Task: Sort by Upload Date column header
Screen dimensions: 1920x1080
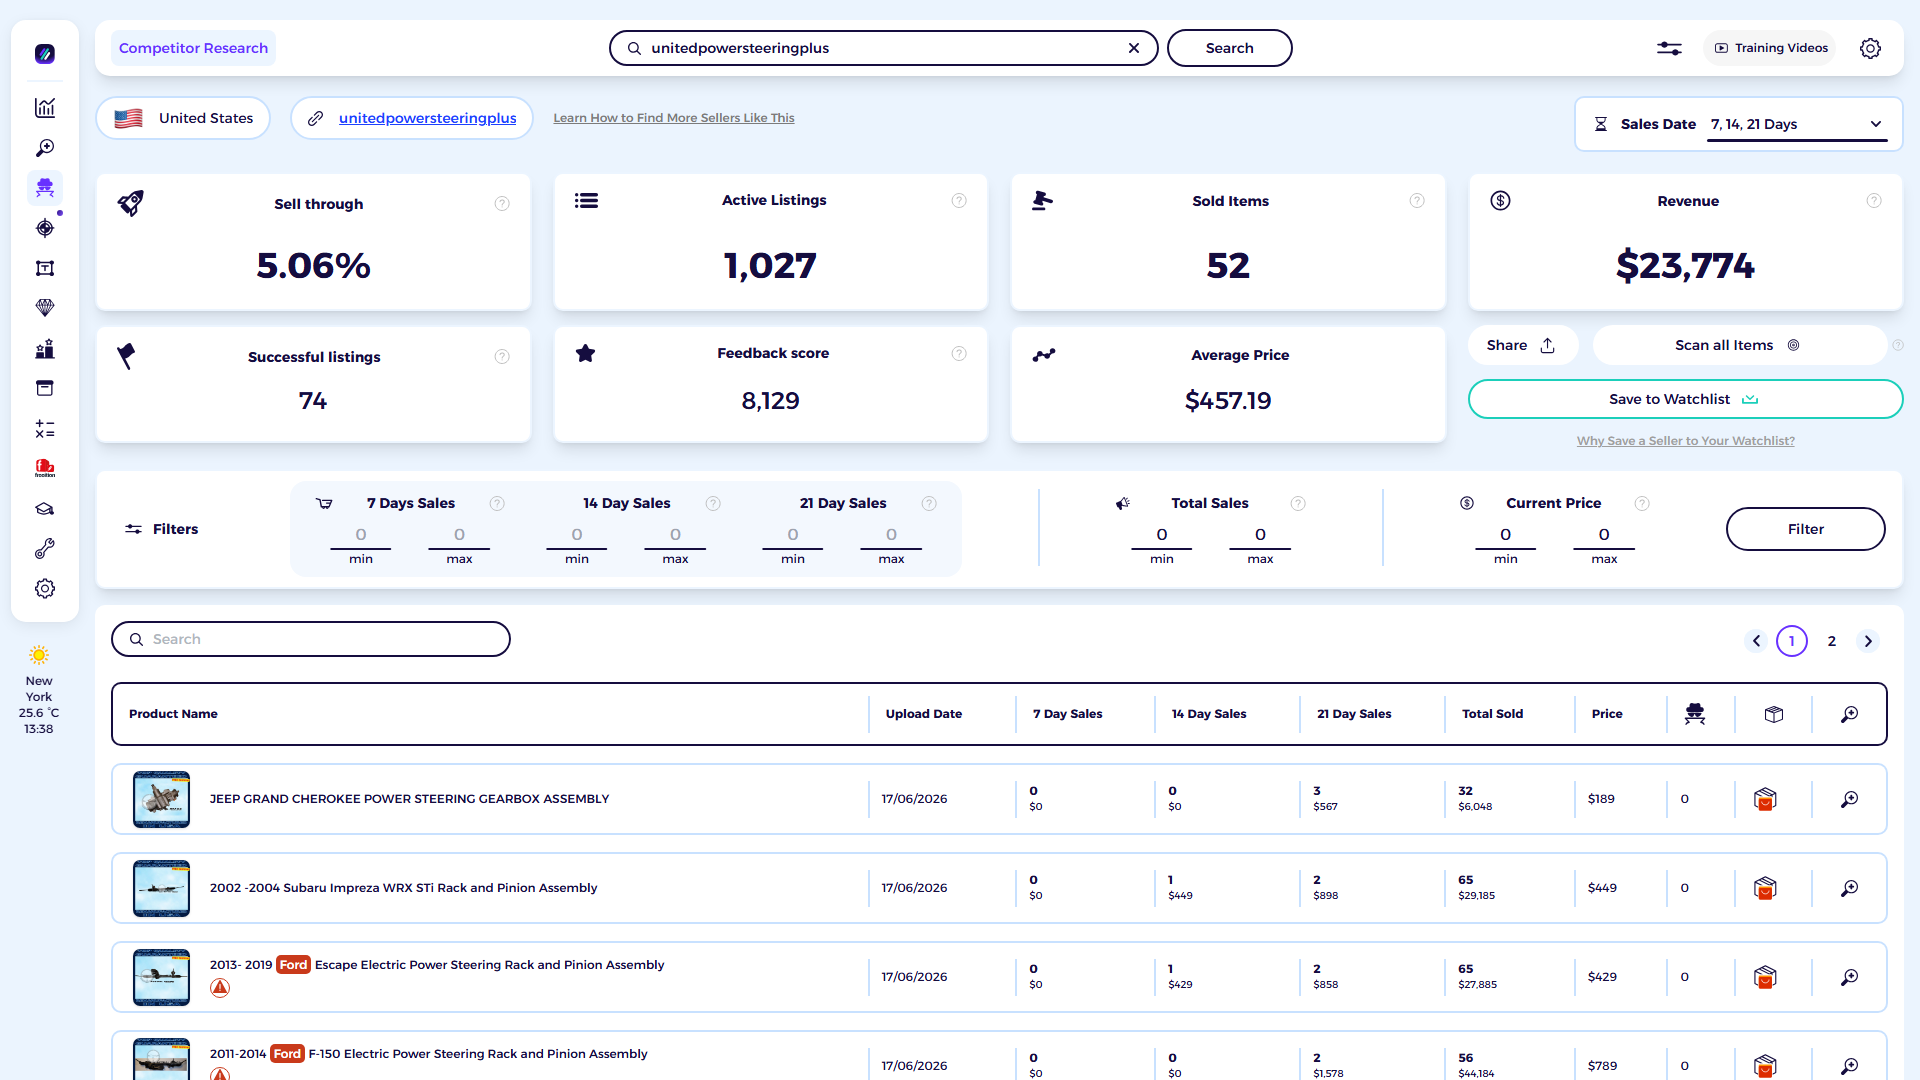Action: 923,714
